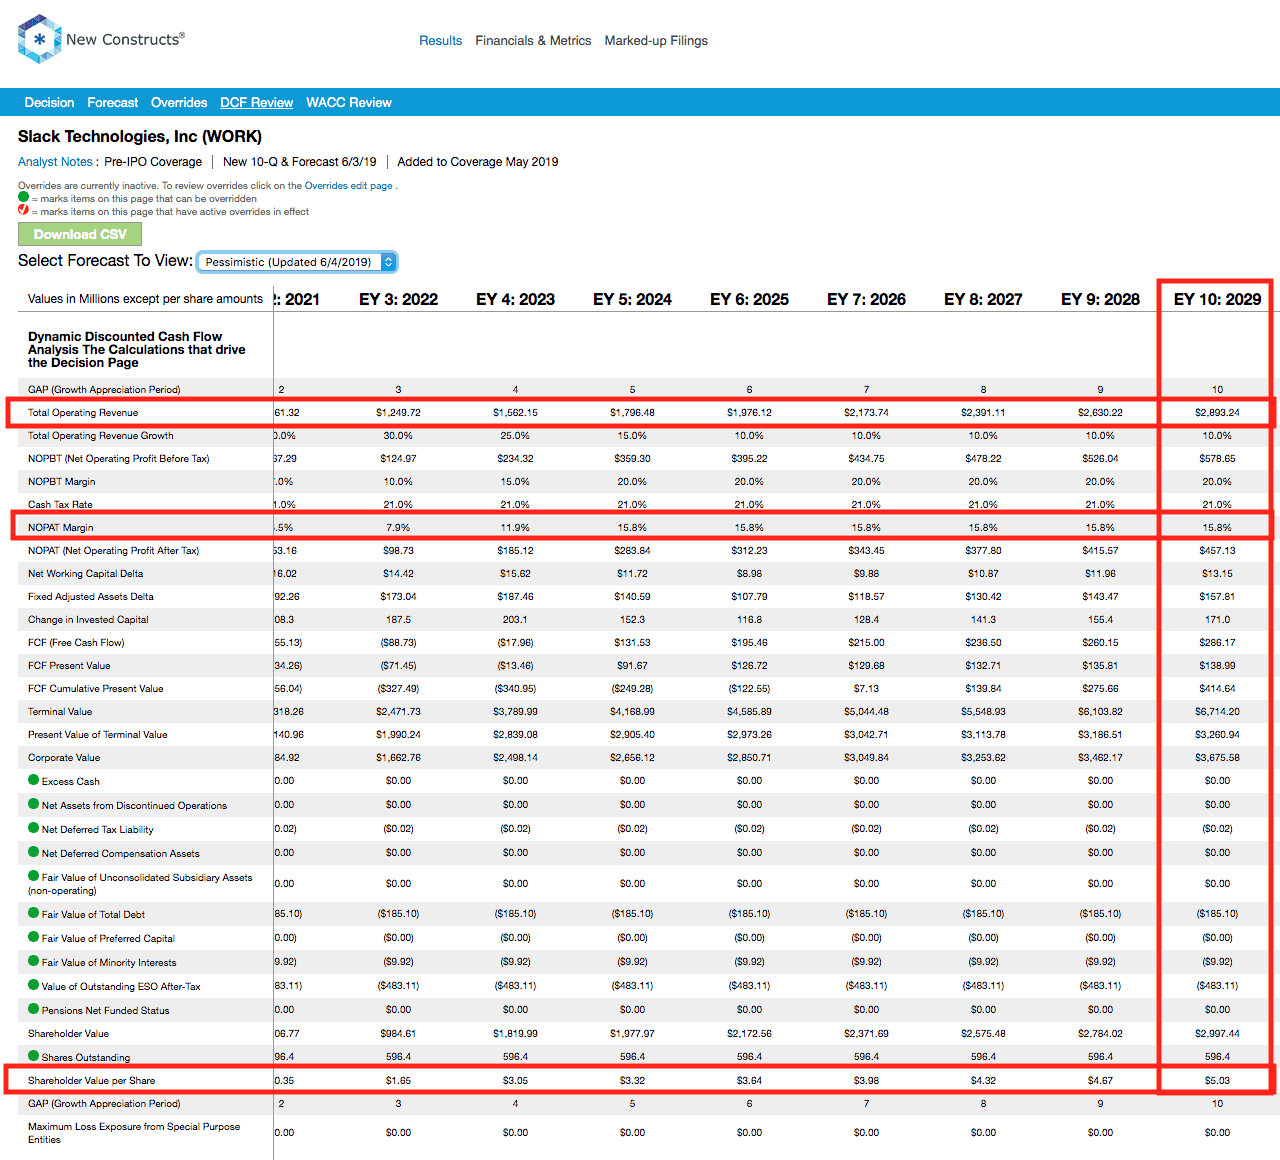The width and height of the screenshot is (1280, 1160).
Task: Open the Analyst Notes link
Action: pyautogui.click(x=55, y=162)
